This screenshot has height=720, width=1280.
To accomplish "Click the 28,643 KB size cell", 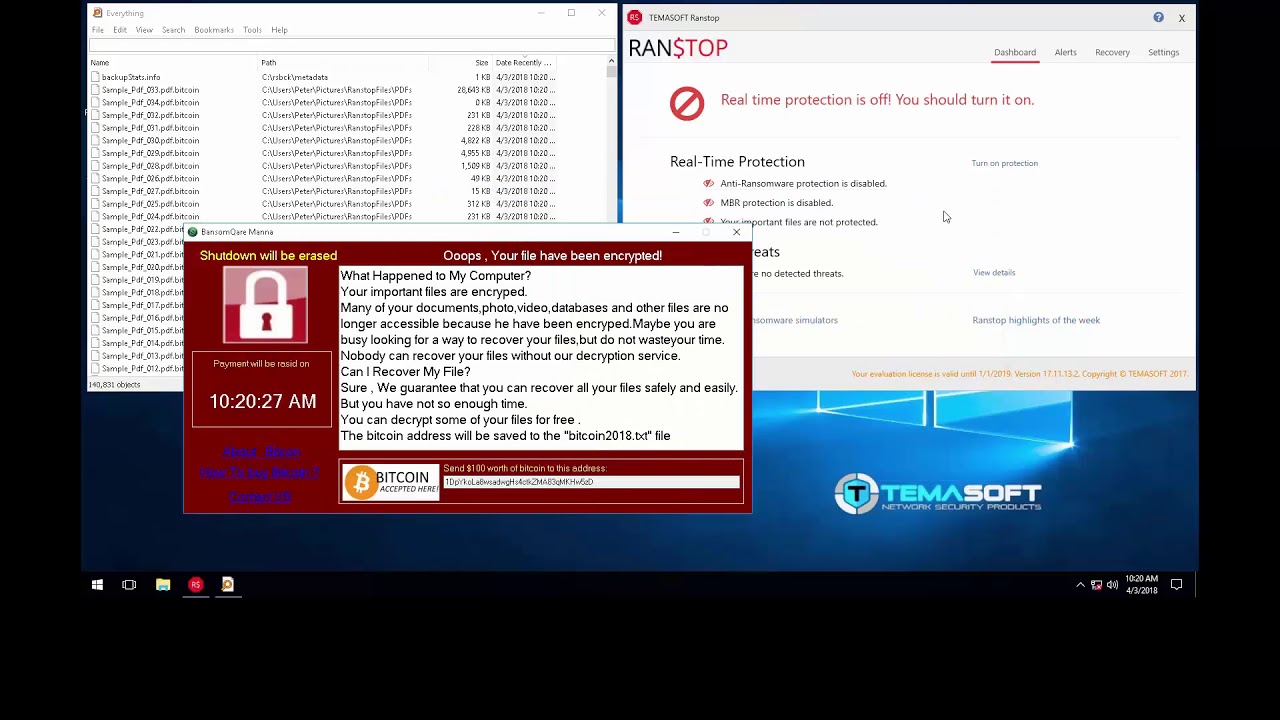I will pos(474,90).
